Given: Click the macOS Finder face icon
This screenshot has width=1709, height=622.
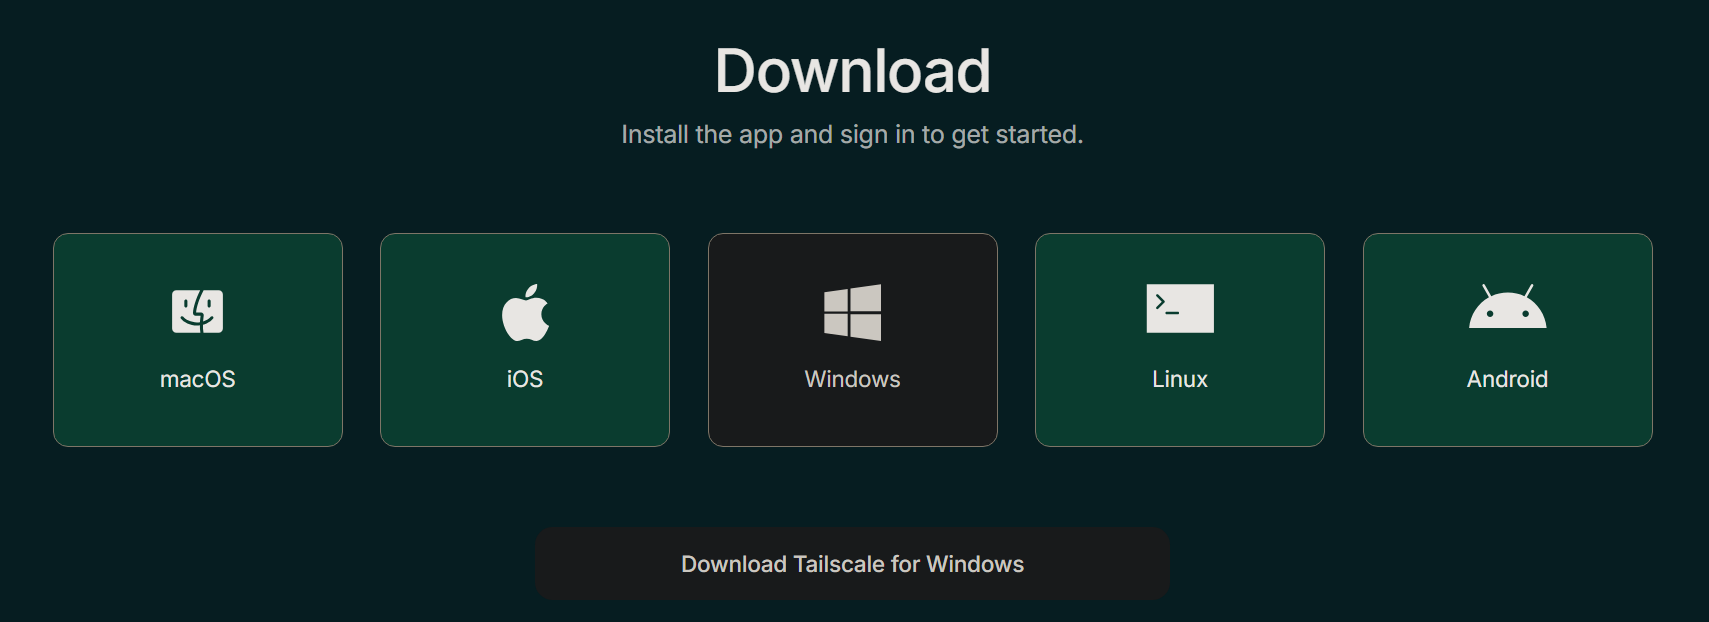Looking at the screenshot, I should (197, 311).
